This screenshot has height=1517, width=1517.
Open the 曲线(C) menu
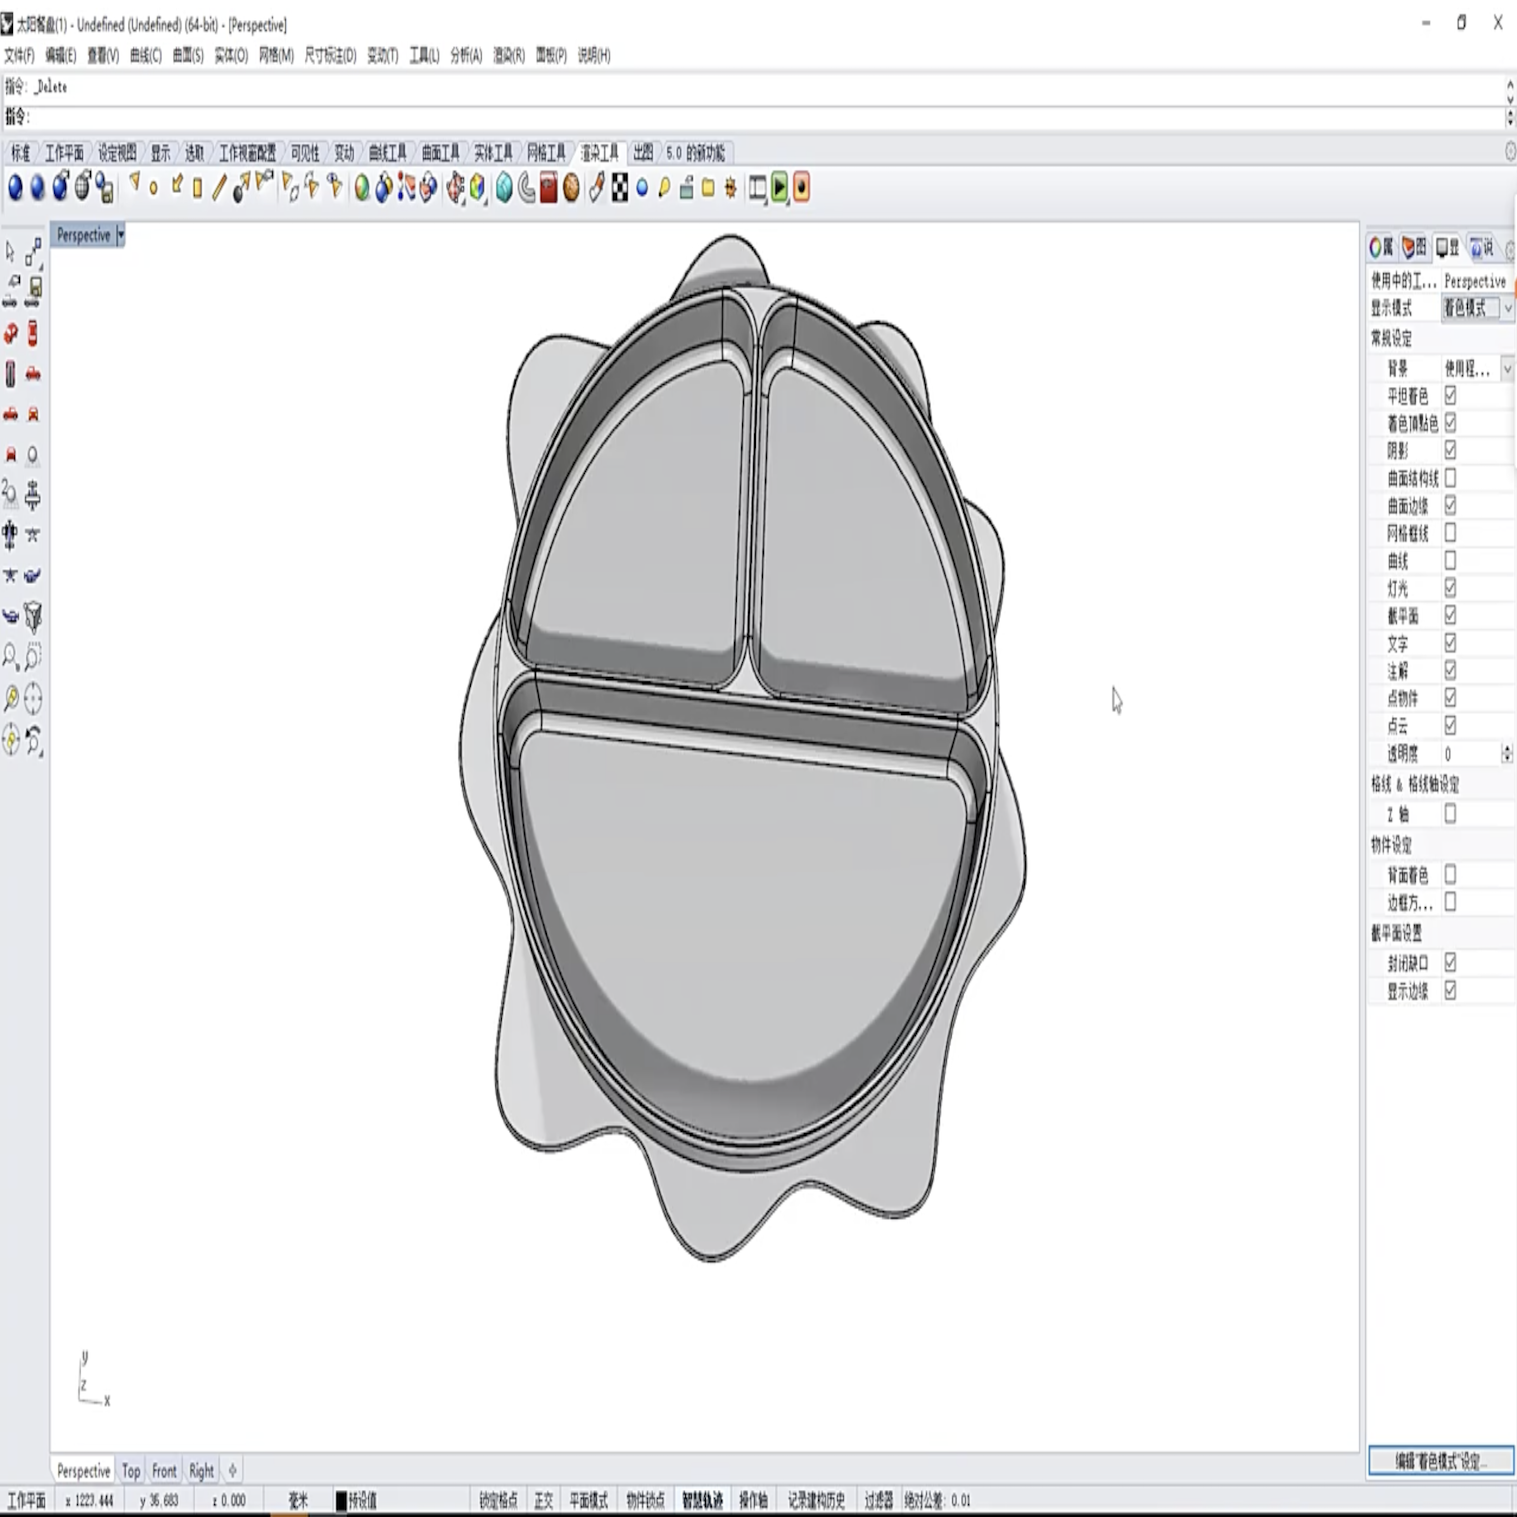[x=145, y=55]
